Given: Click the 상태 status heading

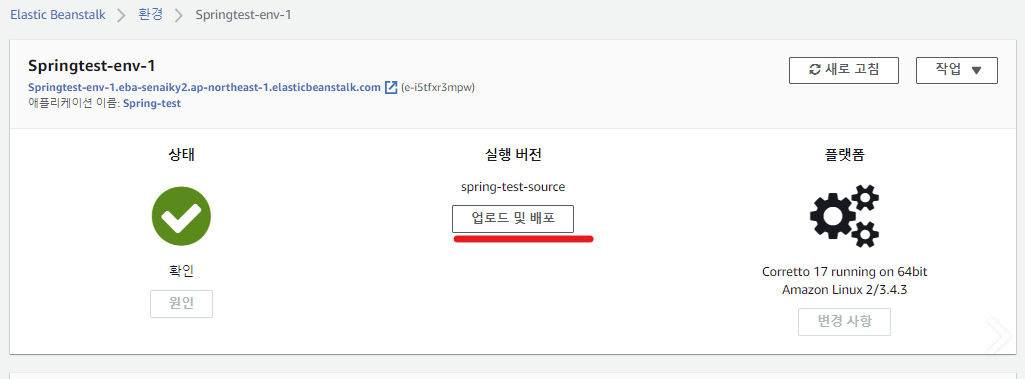Looking at the screenshot, I should 181,155.
